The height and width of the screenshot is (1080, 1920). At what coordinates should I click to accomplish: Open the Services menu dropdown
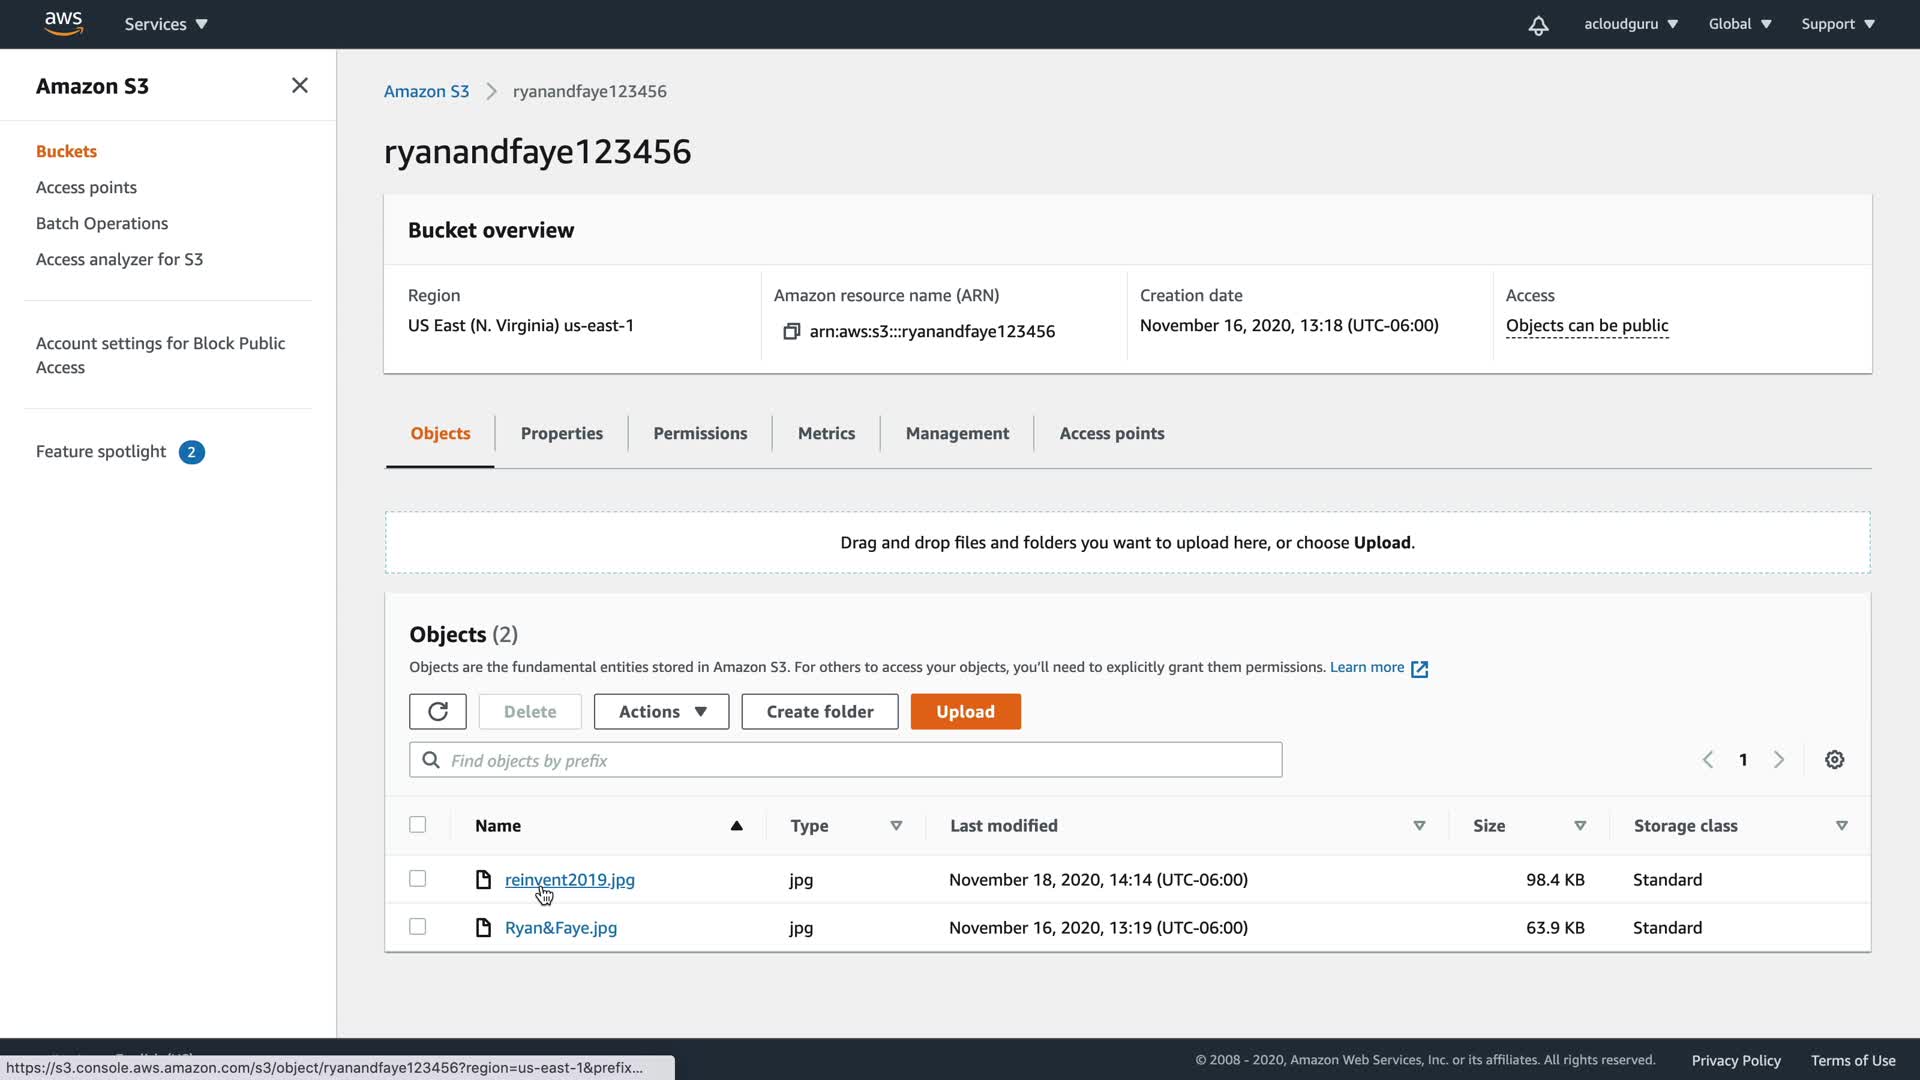pos(166,24)
